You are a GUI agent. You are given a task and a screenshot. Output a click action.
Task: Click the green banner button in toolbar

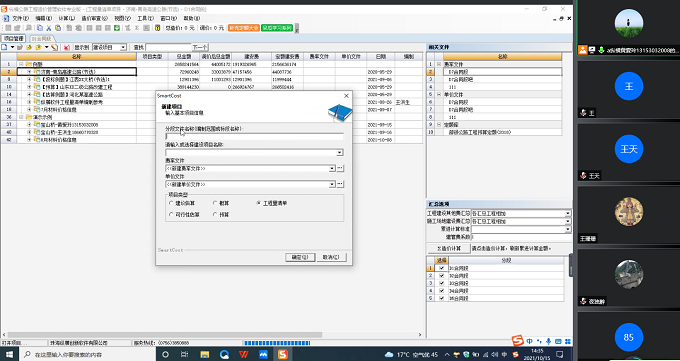(x=277, y=28)
